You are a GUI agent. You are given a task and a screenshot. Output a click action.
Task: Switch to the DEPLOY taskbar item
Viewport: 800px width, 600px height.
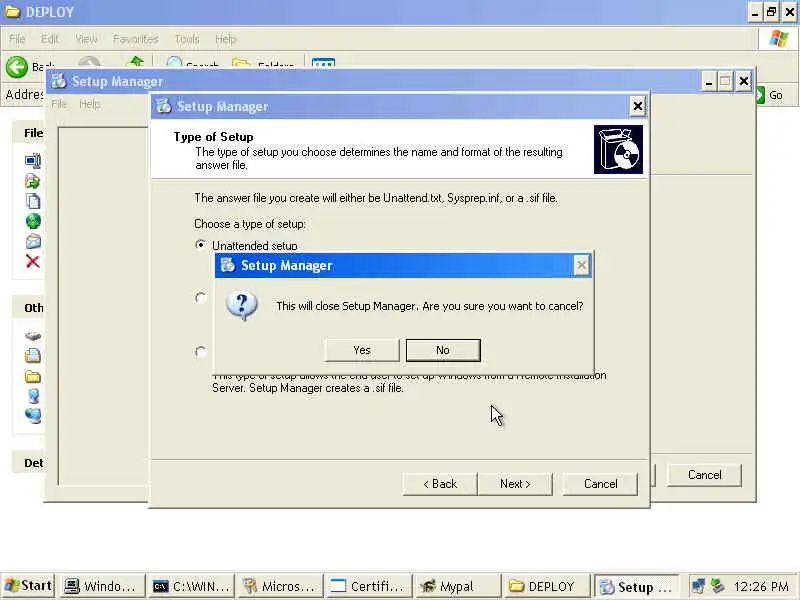coord(546,586)
